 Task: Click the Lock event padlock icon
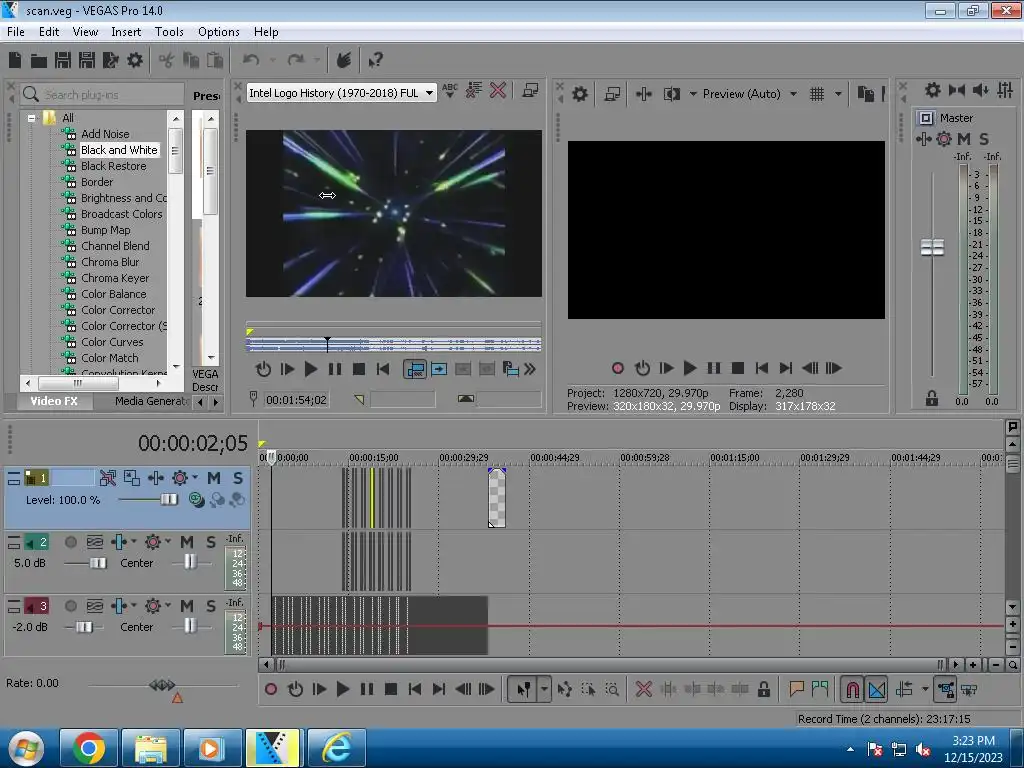point(763,689)
